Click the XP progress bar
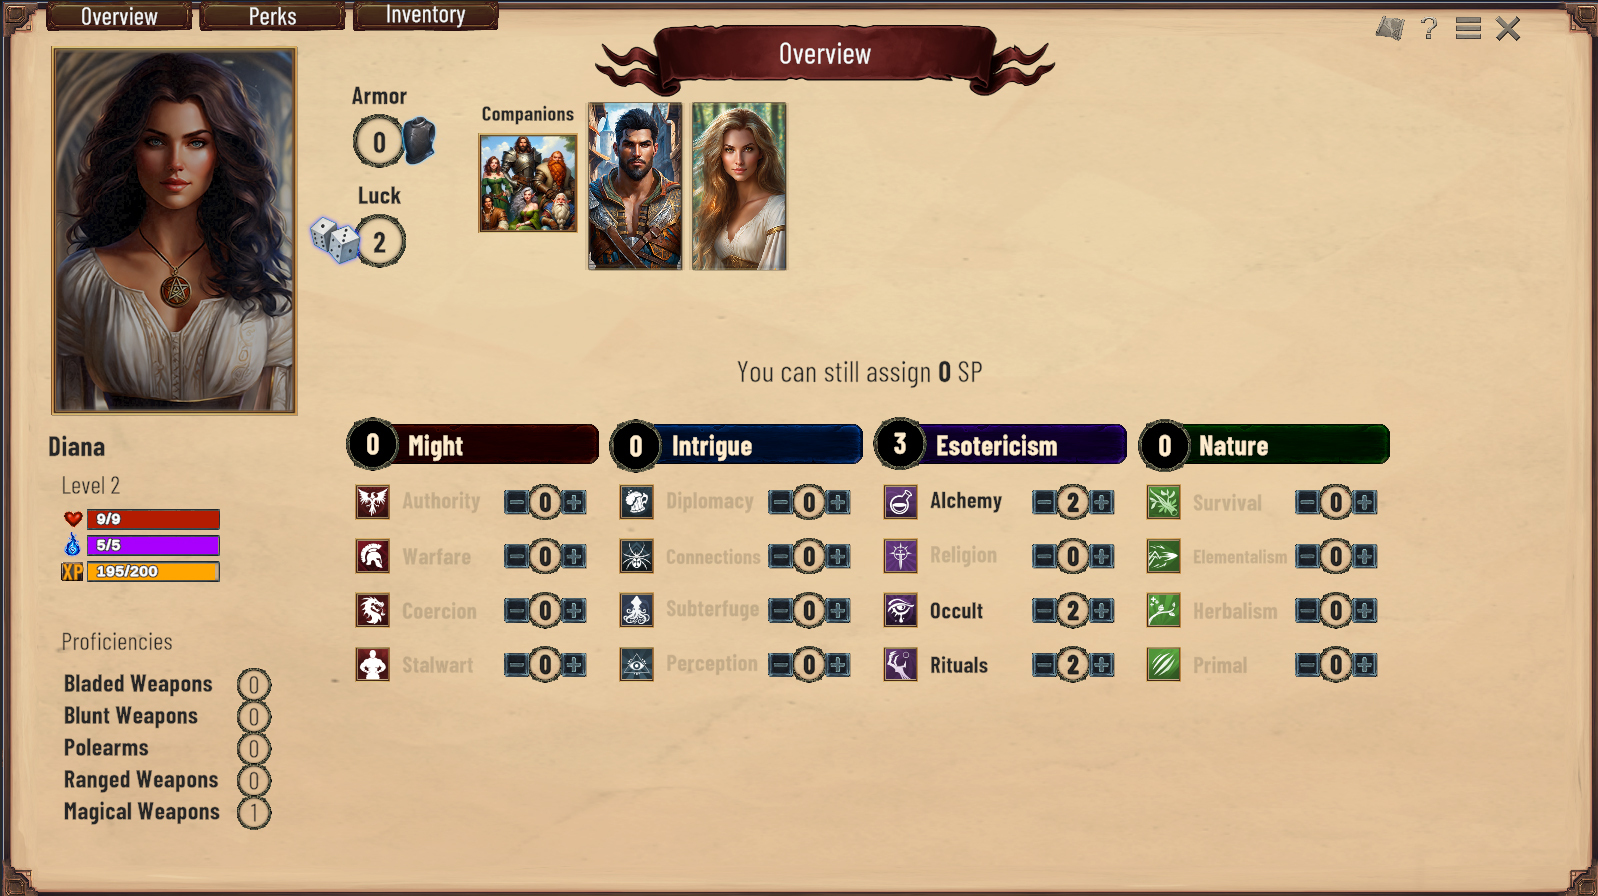Screen dimensions: 1598x896 [152, 571]
